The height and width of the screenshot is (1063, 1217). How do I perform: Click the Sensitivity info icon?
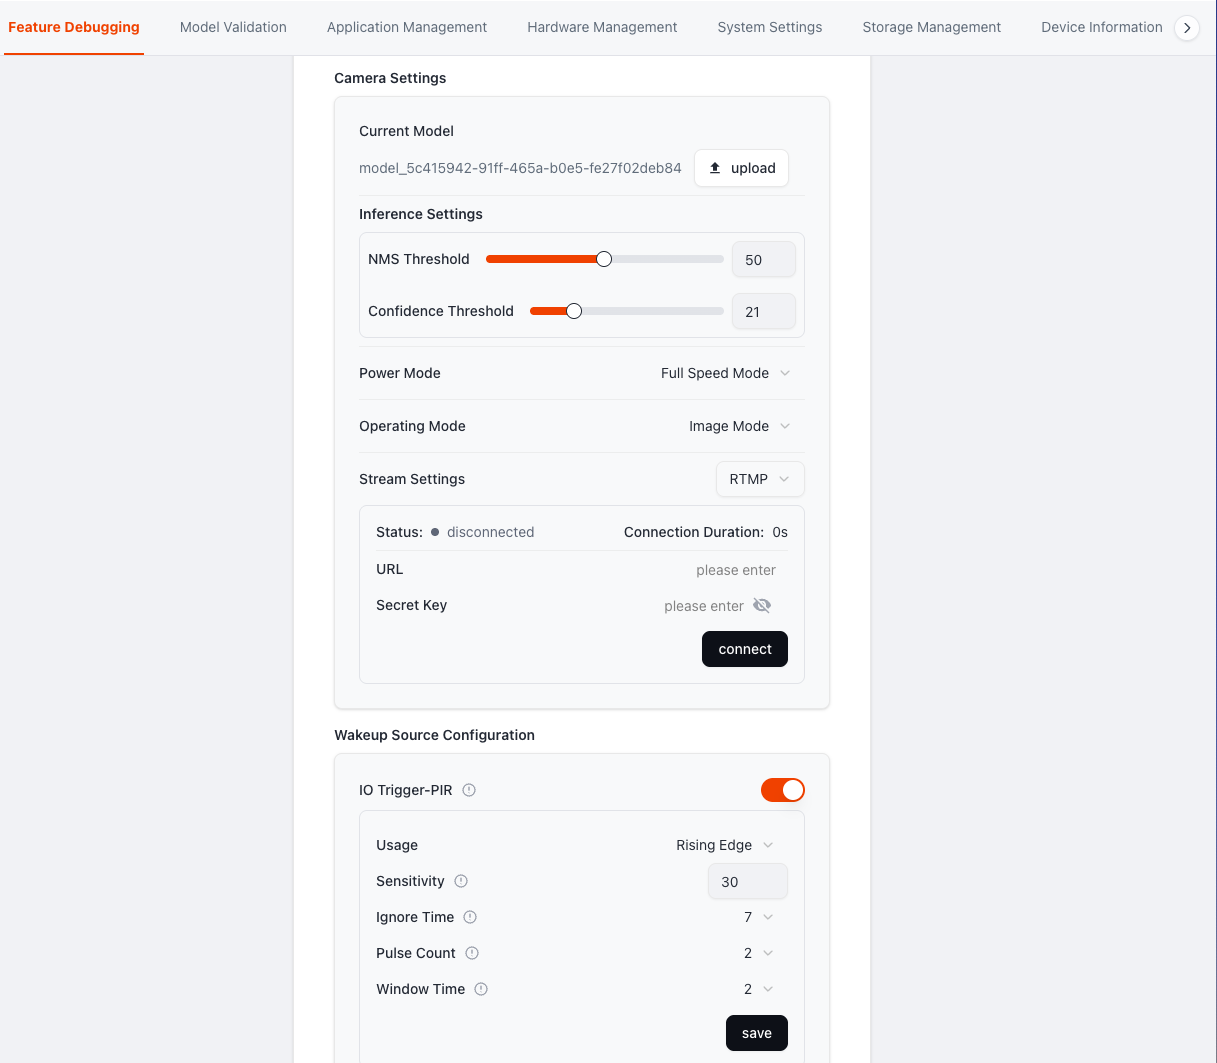click(461, 881)
